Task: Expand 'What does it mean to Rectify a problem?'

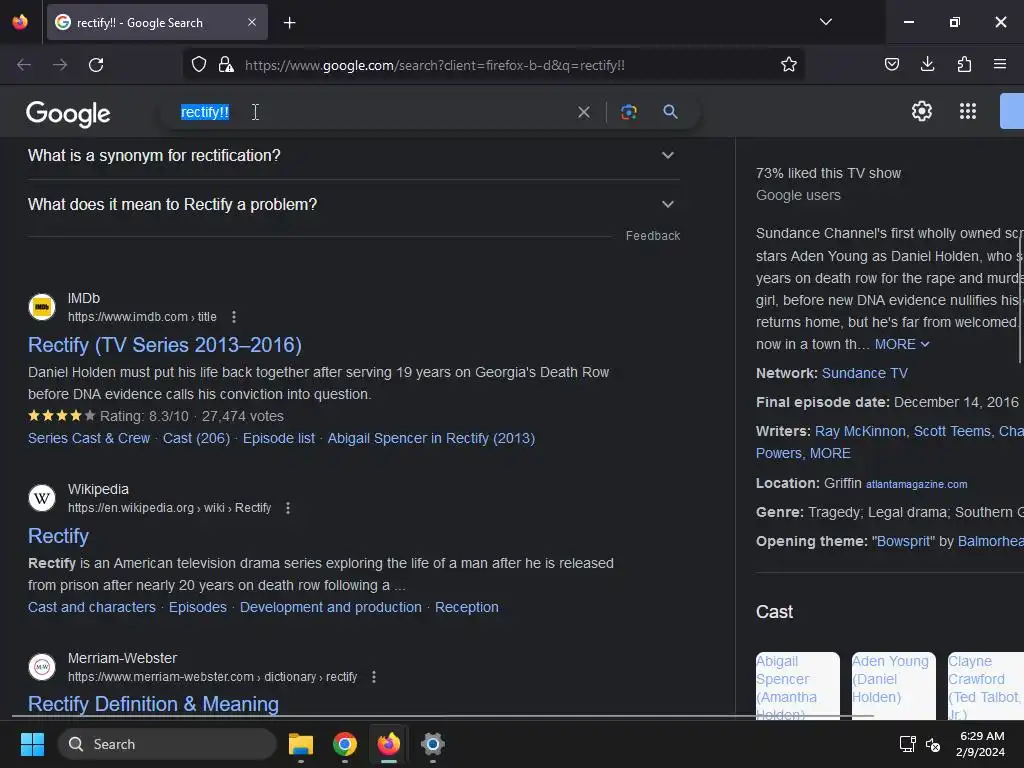Action: click(353, 204)
